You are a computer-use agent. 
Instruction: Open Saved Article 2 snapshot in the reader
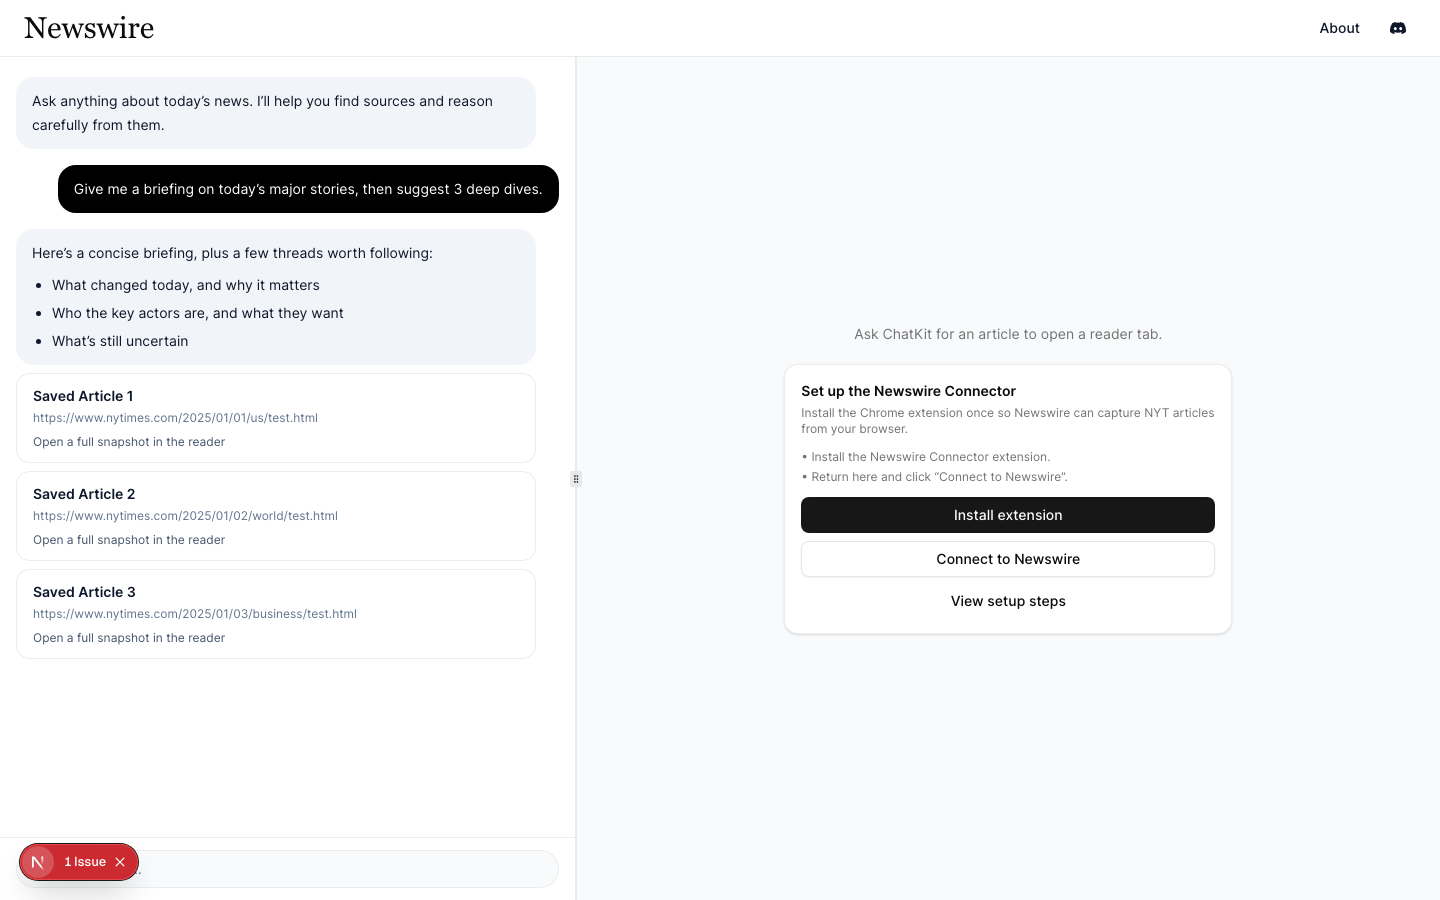coord(129,540)
